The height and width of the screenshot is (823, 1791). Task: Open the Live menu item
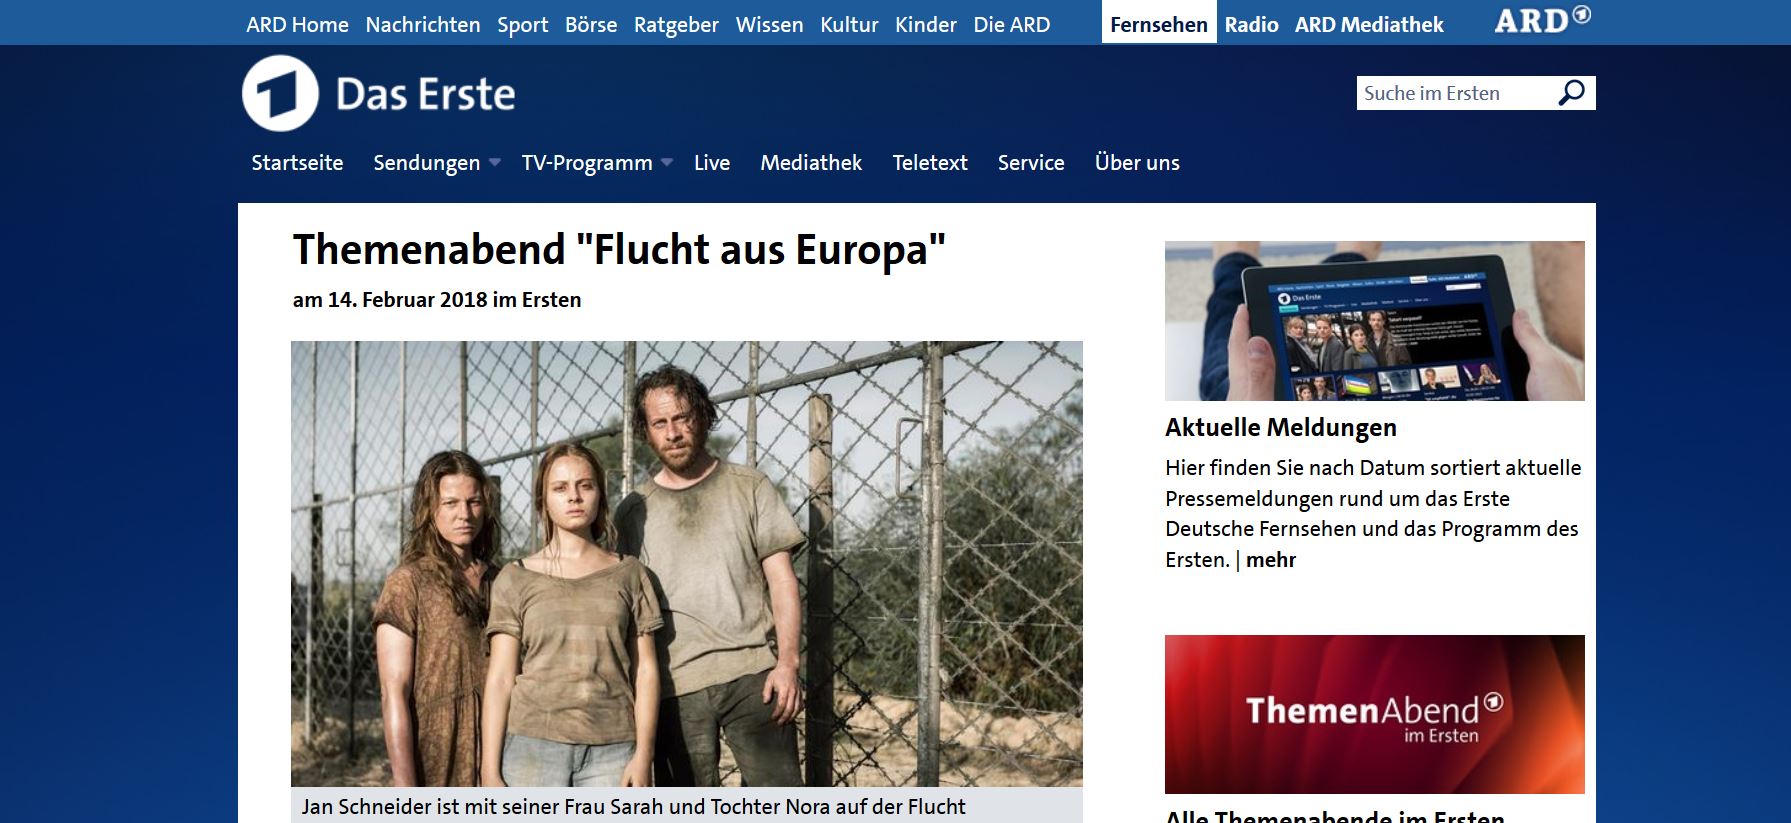click(x=712, y=162)
